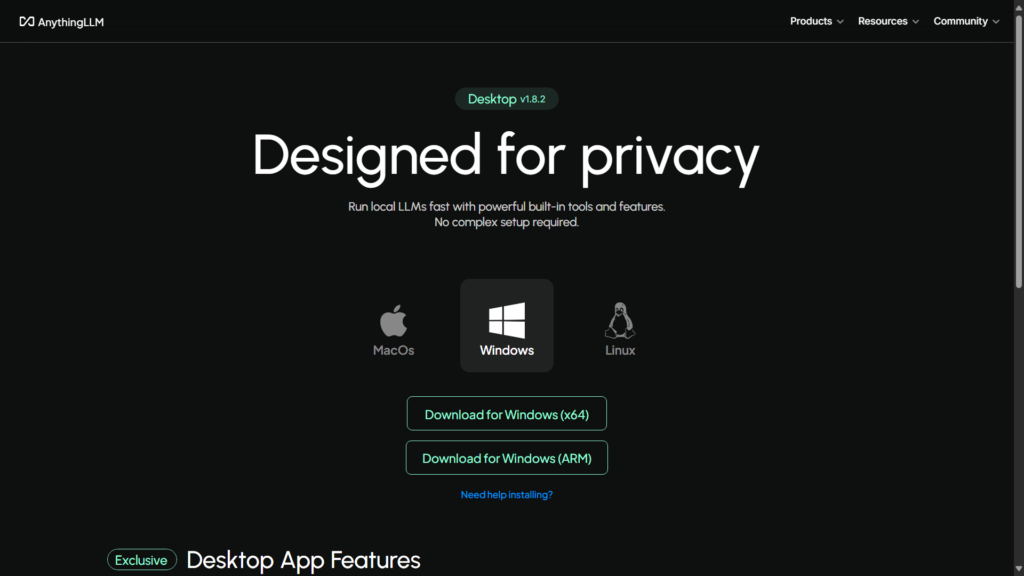This screenshot has height=576, width=1024.
Task: Select the Linux penguin icon
Action: point(620,320)
